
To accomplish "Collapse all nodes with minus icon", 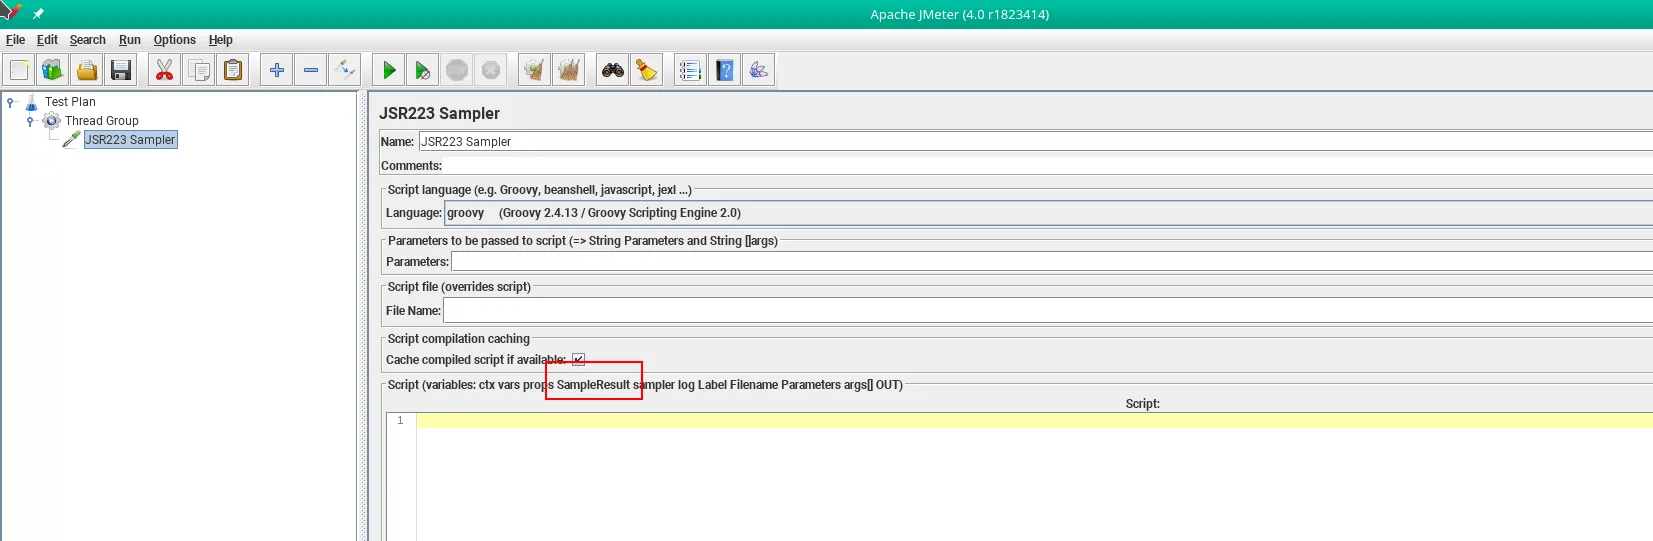I will 311,70.
